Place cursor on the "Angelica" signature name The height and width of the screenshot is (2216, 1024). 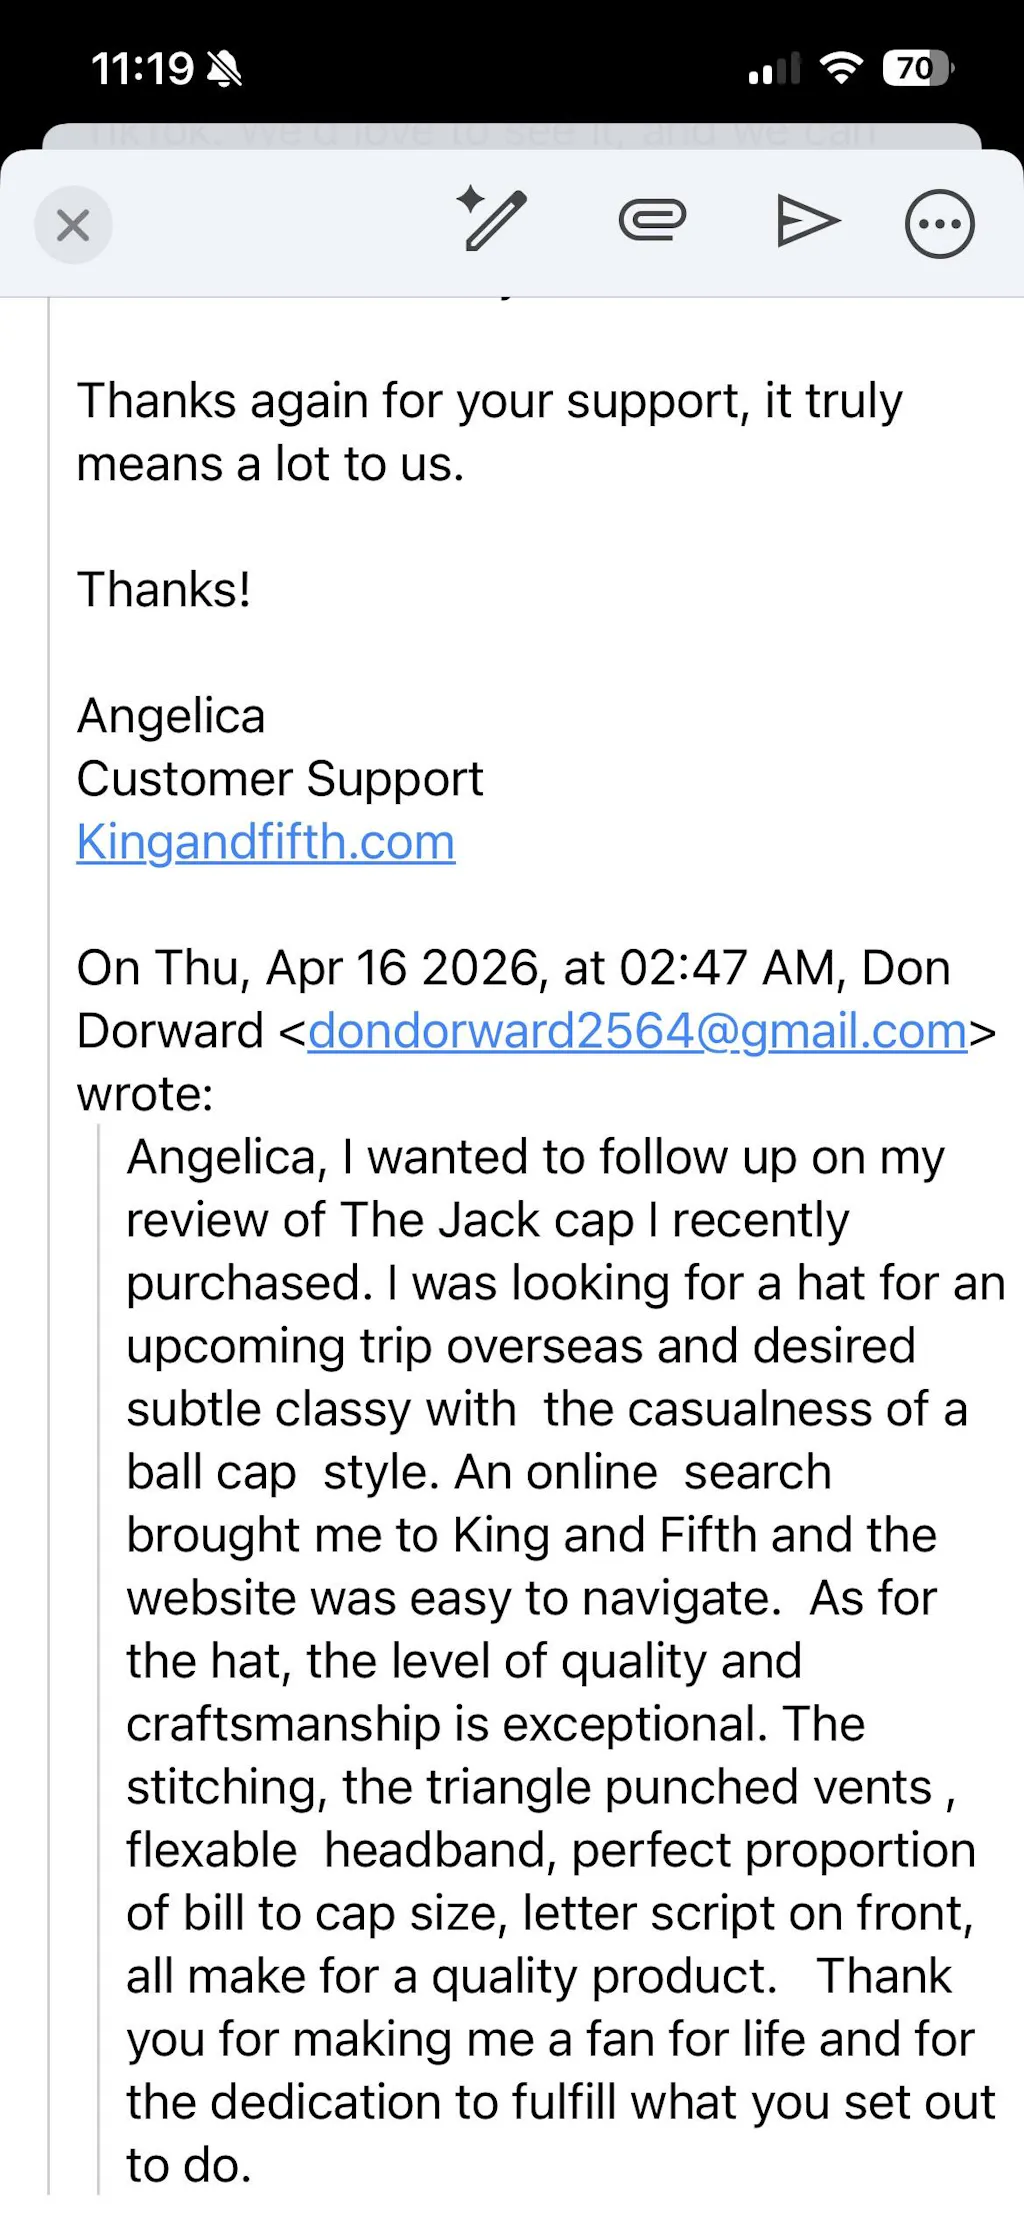pos(171,716)
